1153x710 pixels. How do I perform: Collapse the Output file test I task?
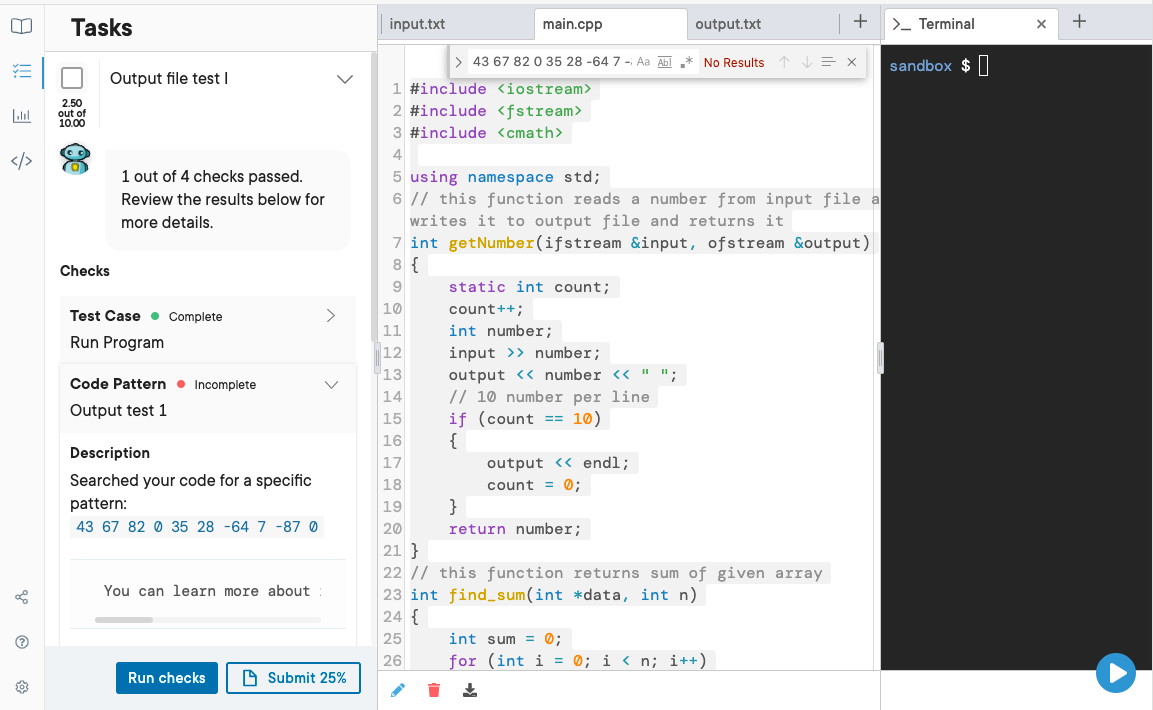click(344, 78)
